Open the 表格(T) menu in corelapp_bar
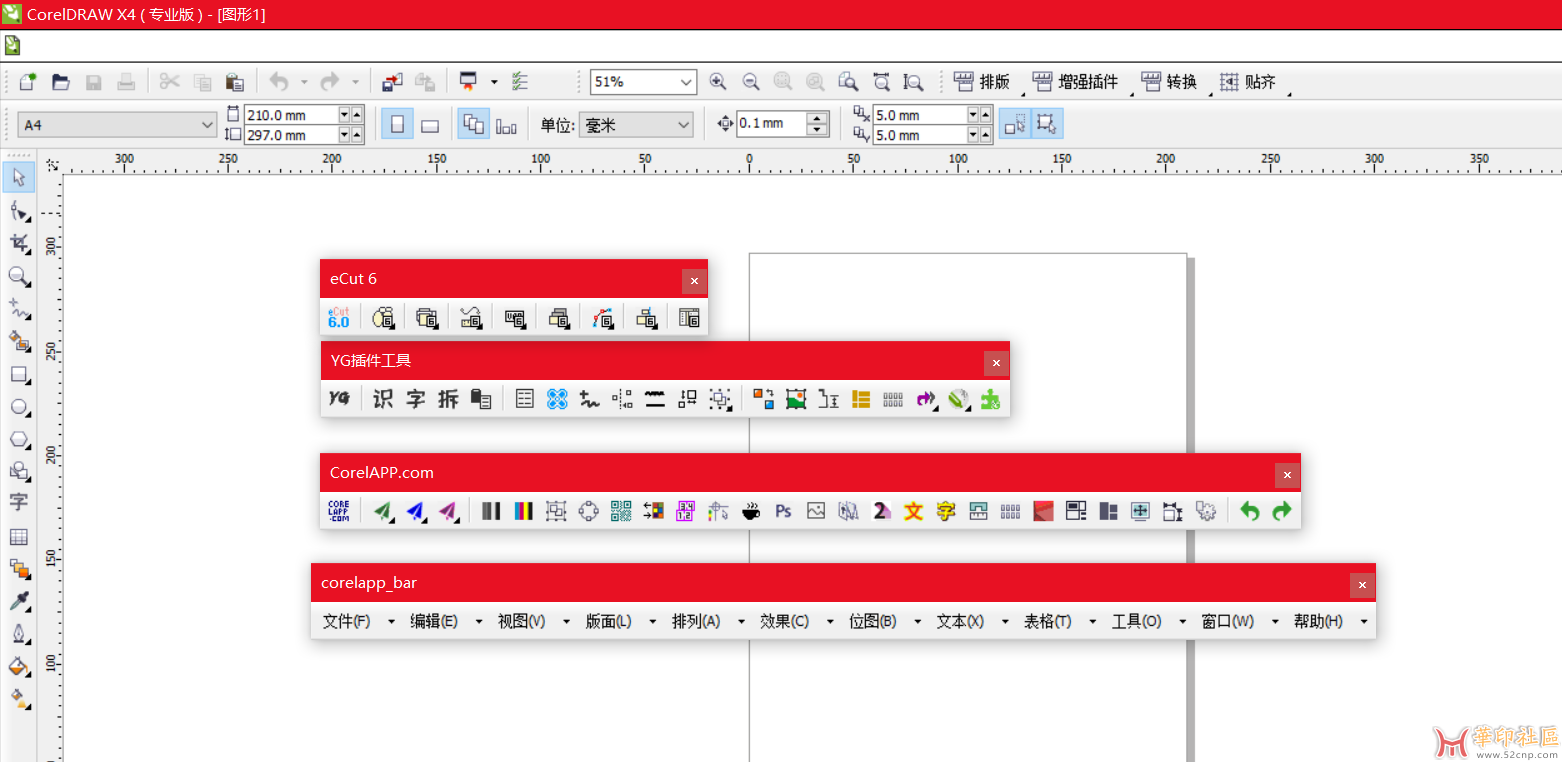Image resolution: width=1562 pixels, height=762 pixels. click(x=1047, y=621)
